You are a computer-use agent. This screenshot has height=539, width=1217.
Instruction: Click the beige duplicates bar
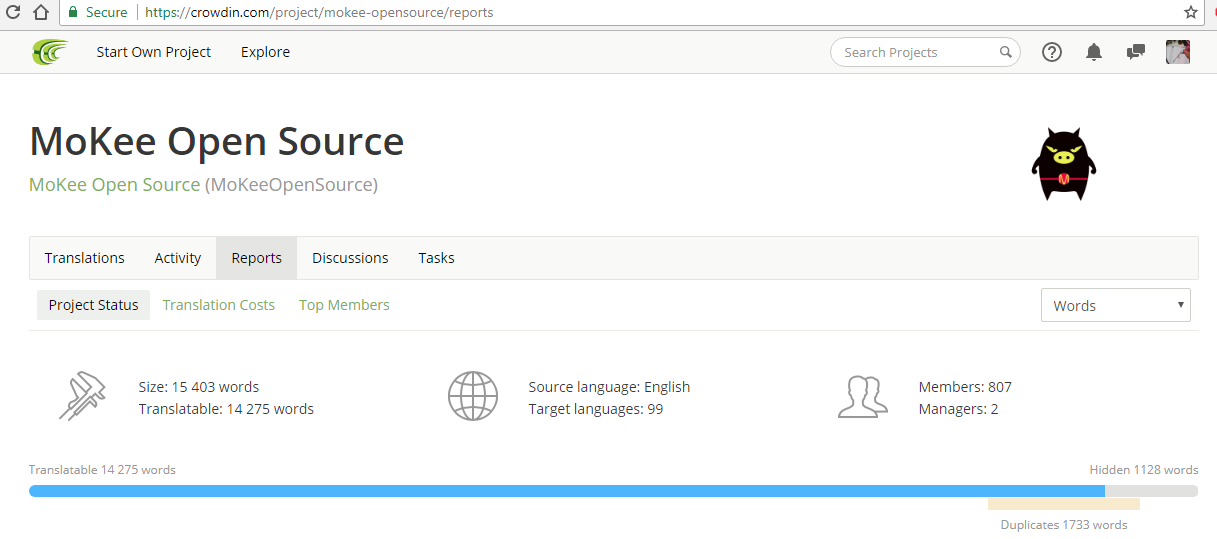(x=1064, y=504)
